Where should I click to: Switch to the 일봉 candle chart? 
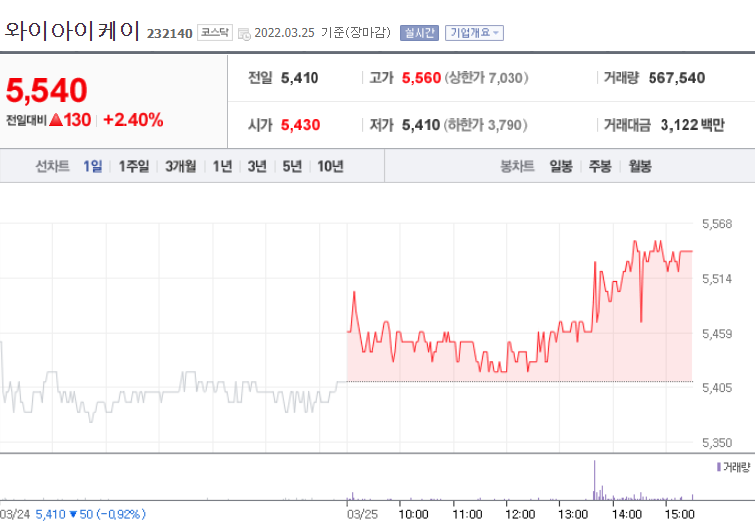click(x=561, y=166)
